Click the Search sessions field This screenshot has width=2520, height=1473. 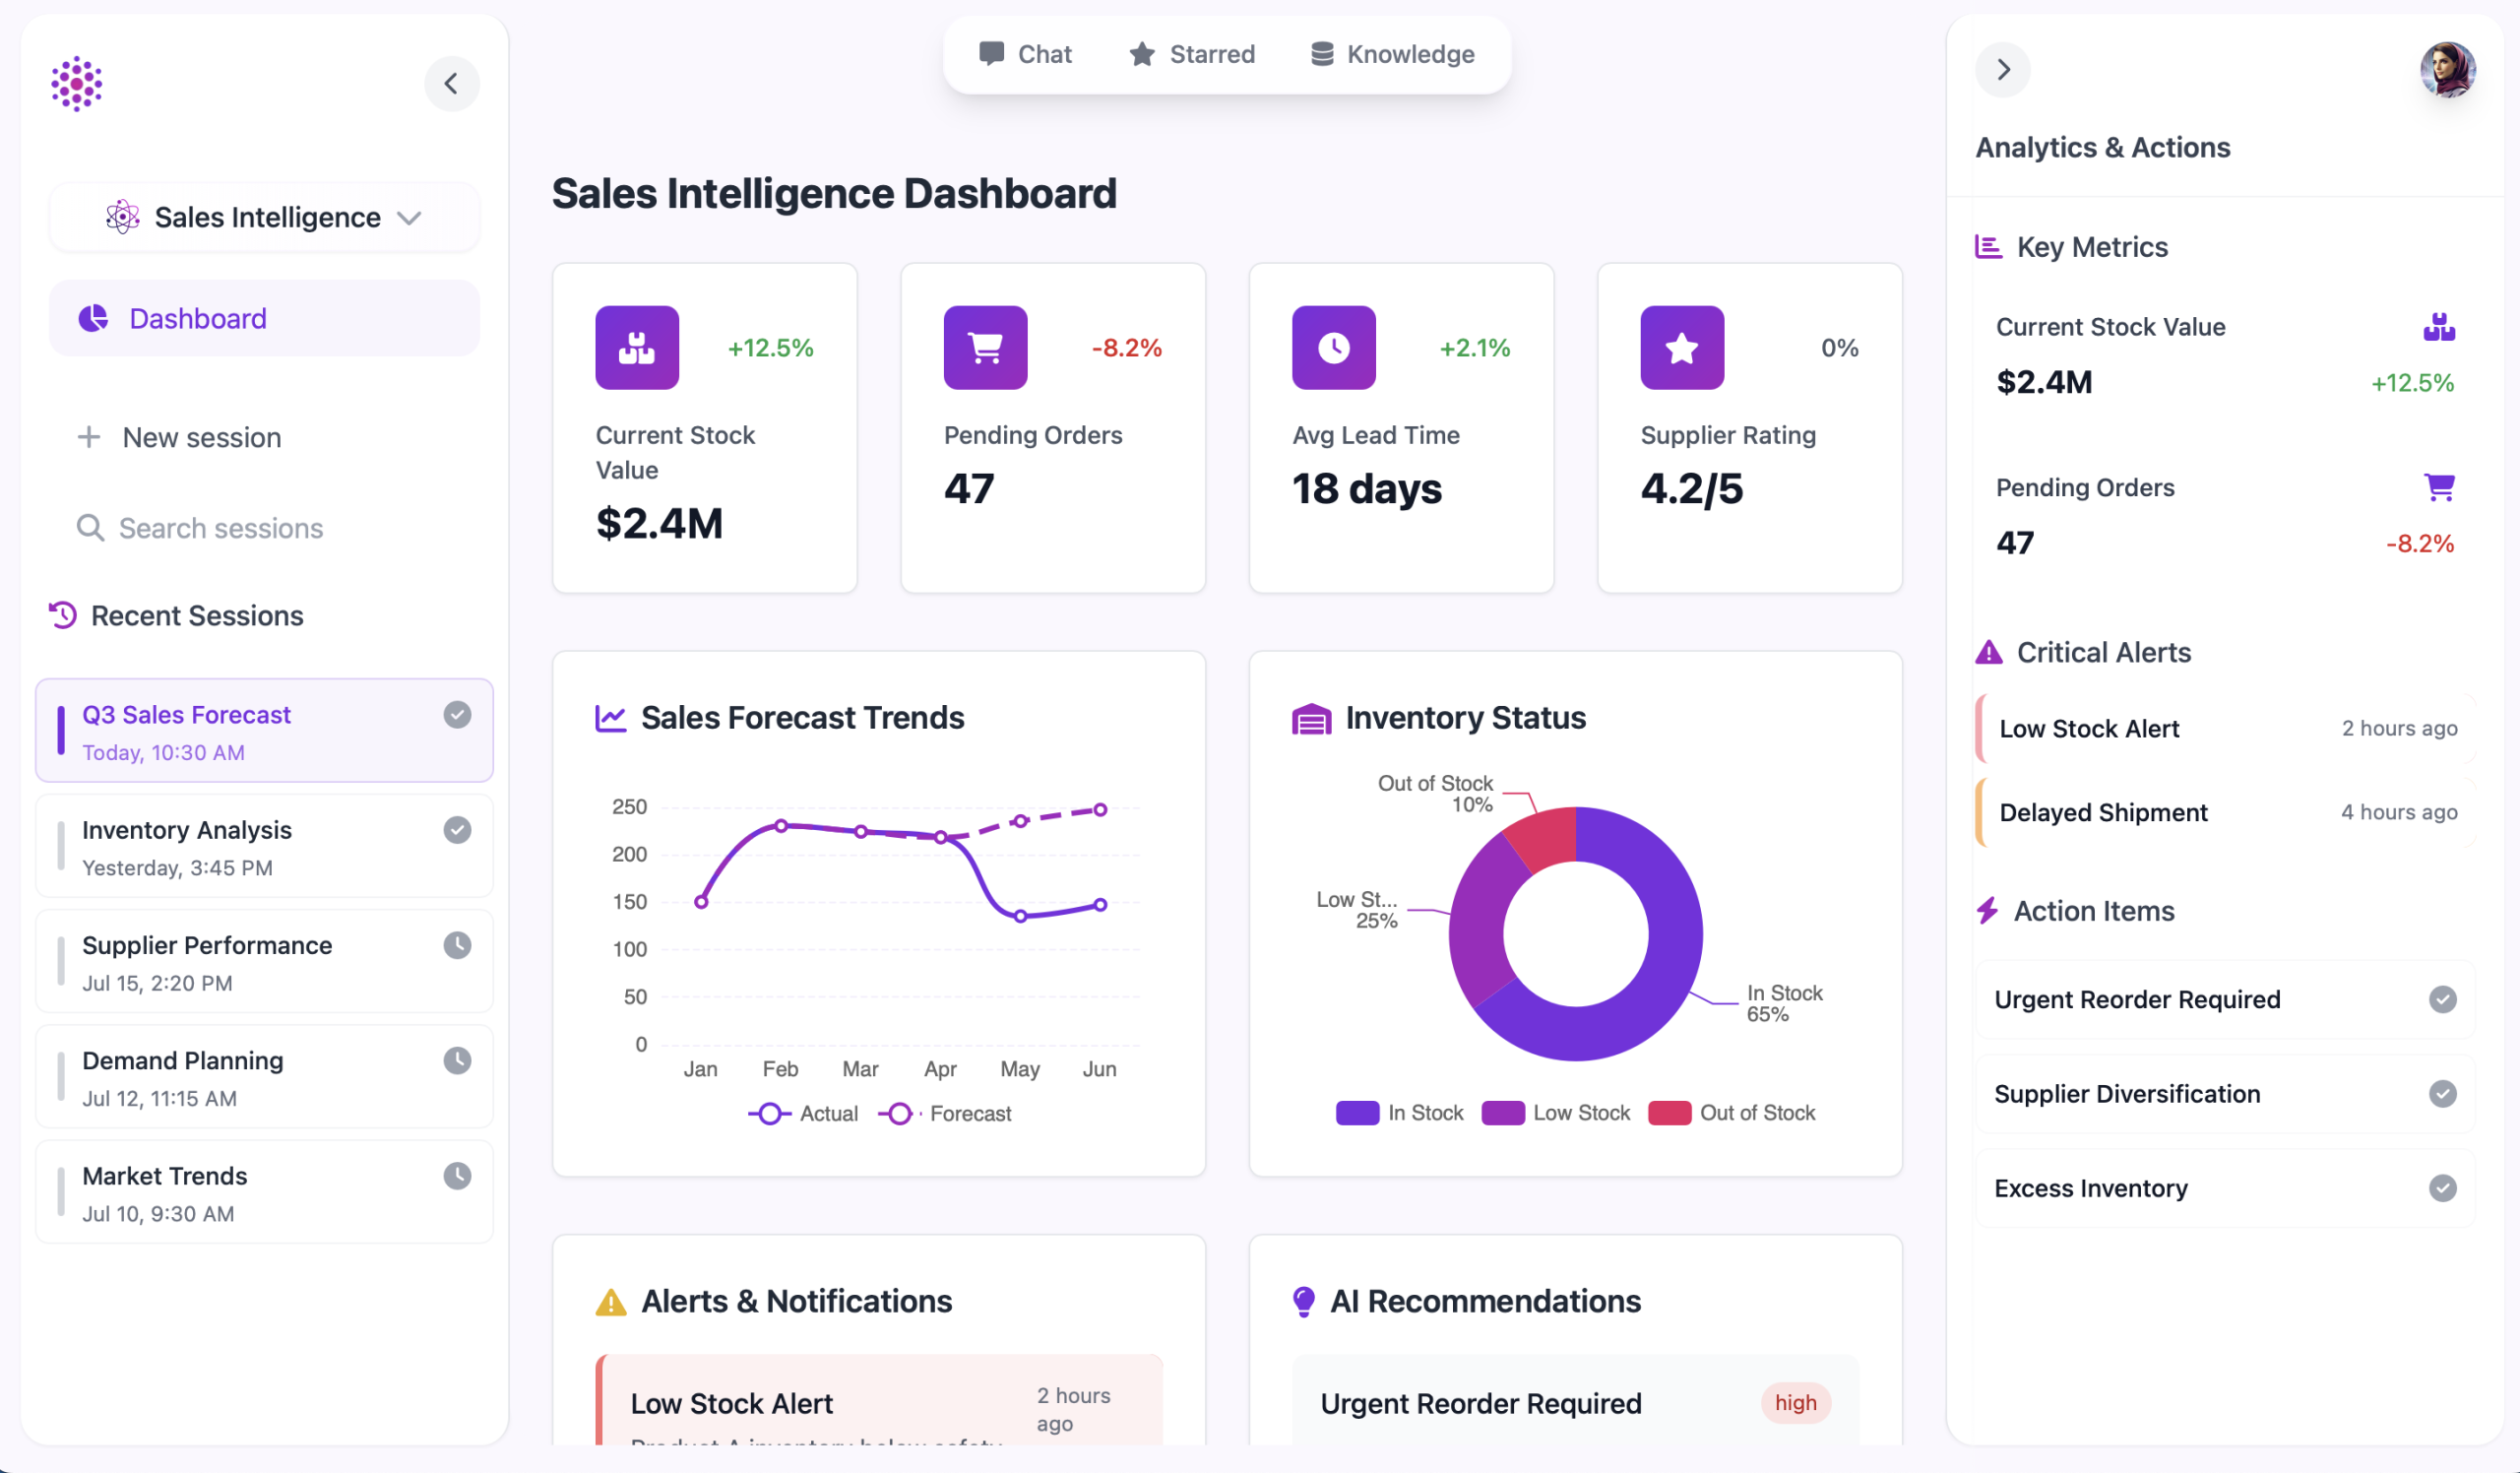pos(221,528)
